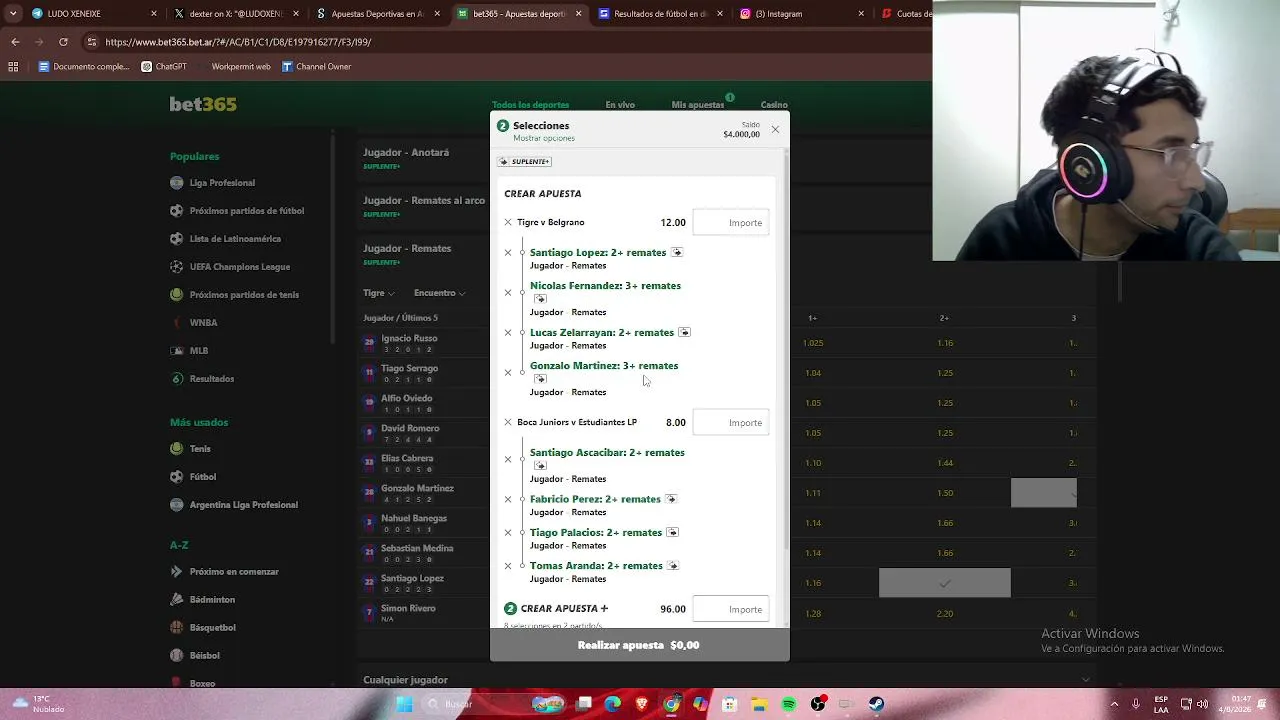Close the Selecciones bet slip panel
This screenshot has height=720, width=1280.
(x=775, y=130)
